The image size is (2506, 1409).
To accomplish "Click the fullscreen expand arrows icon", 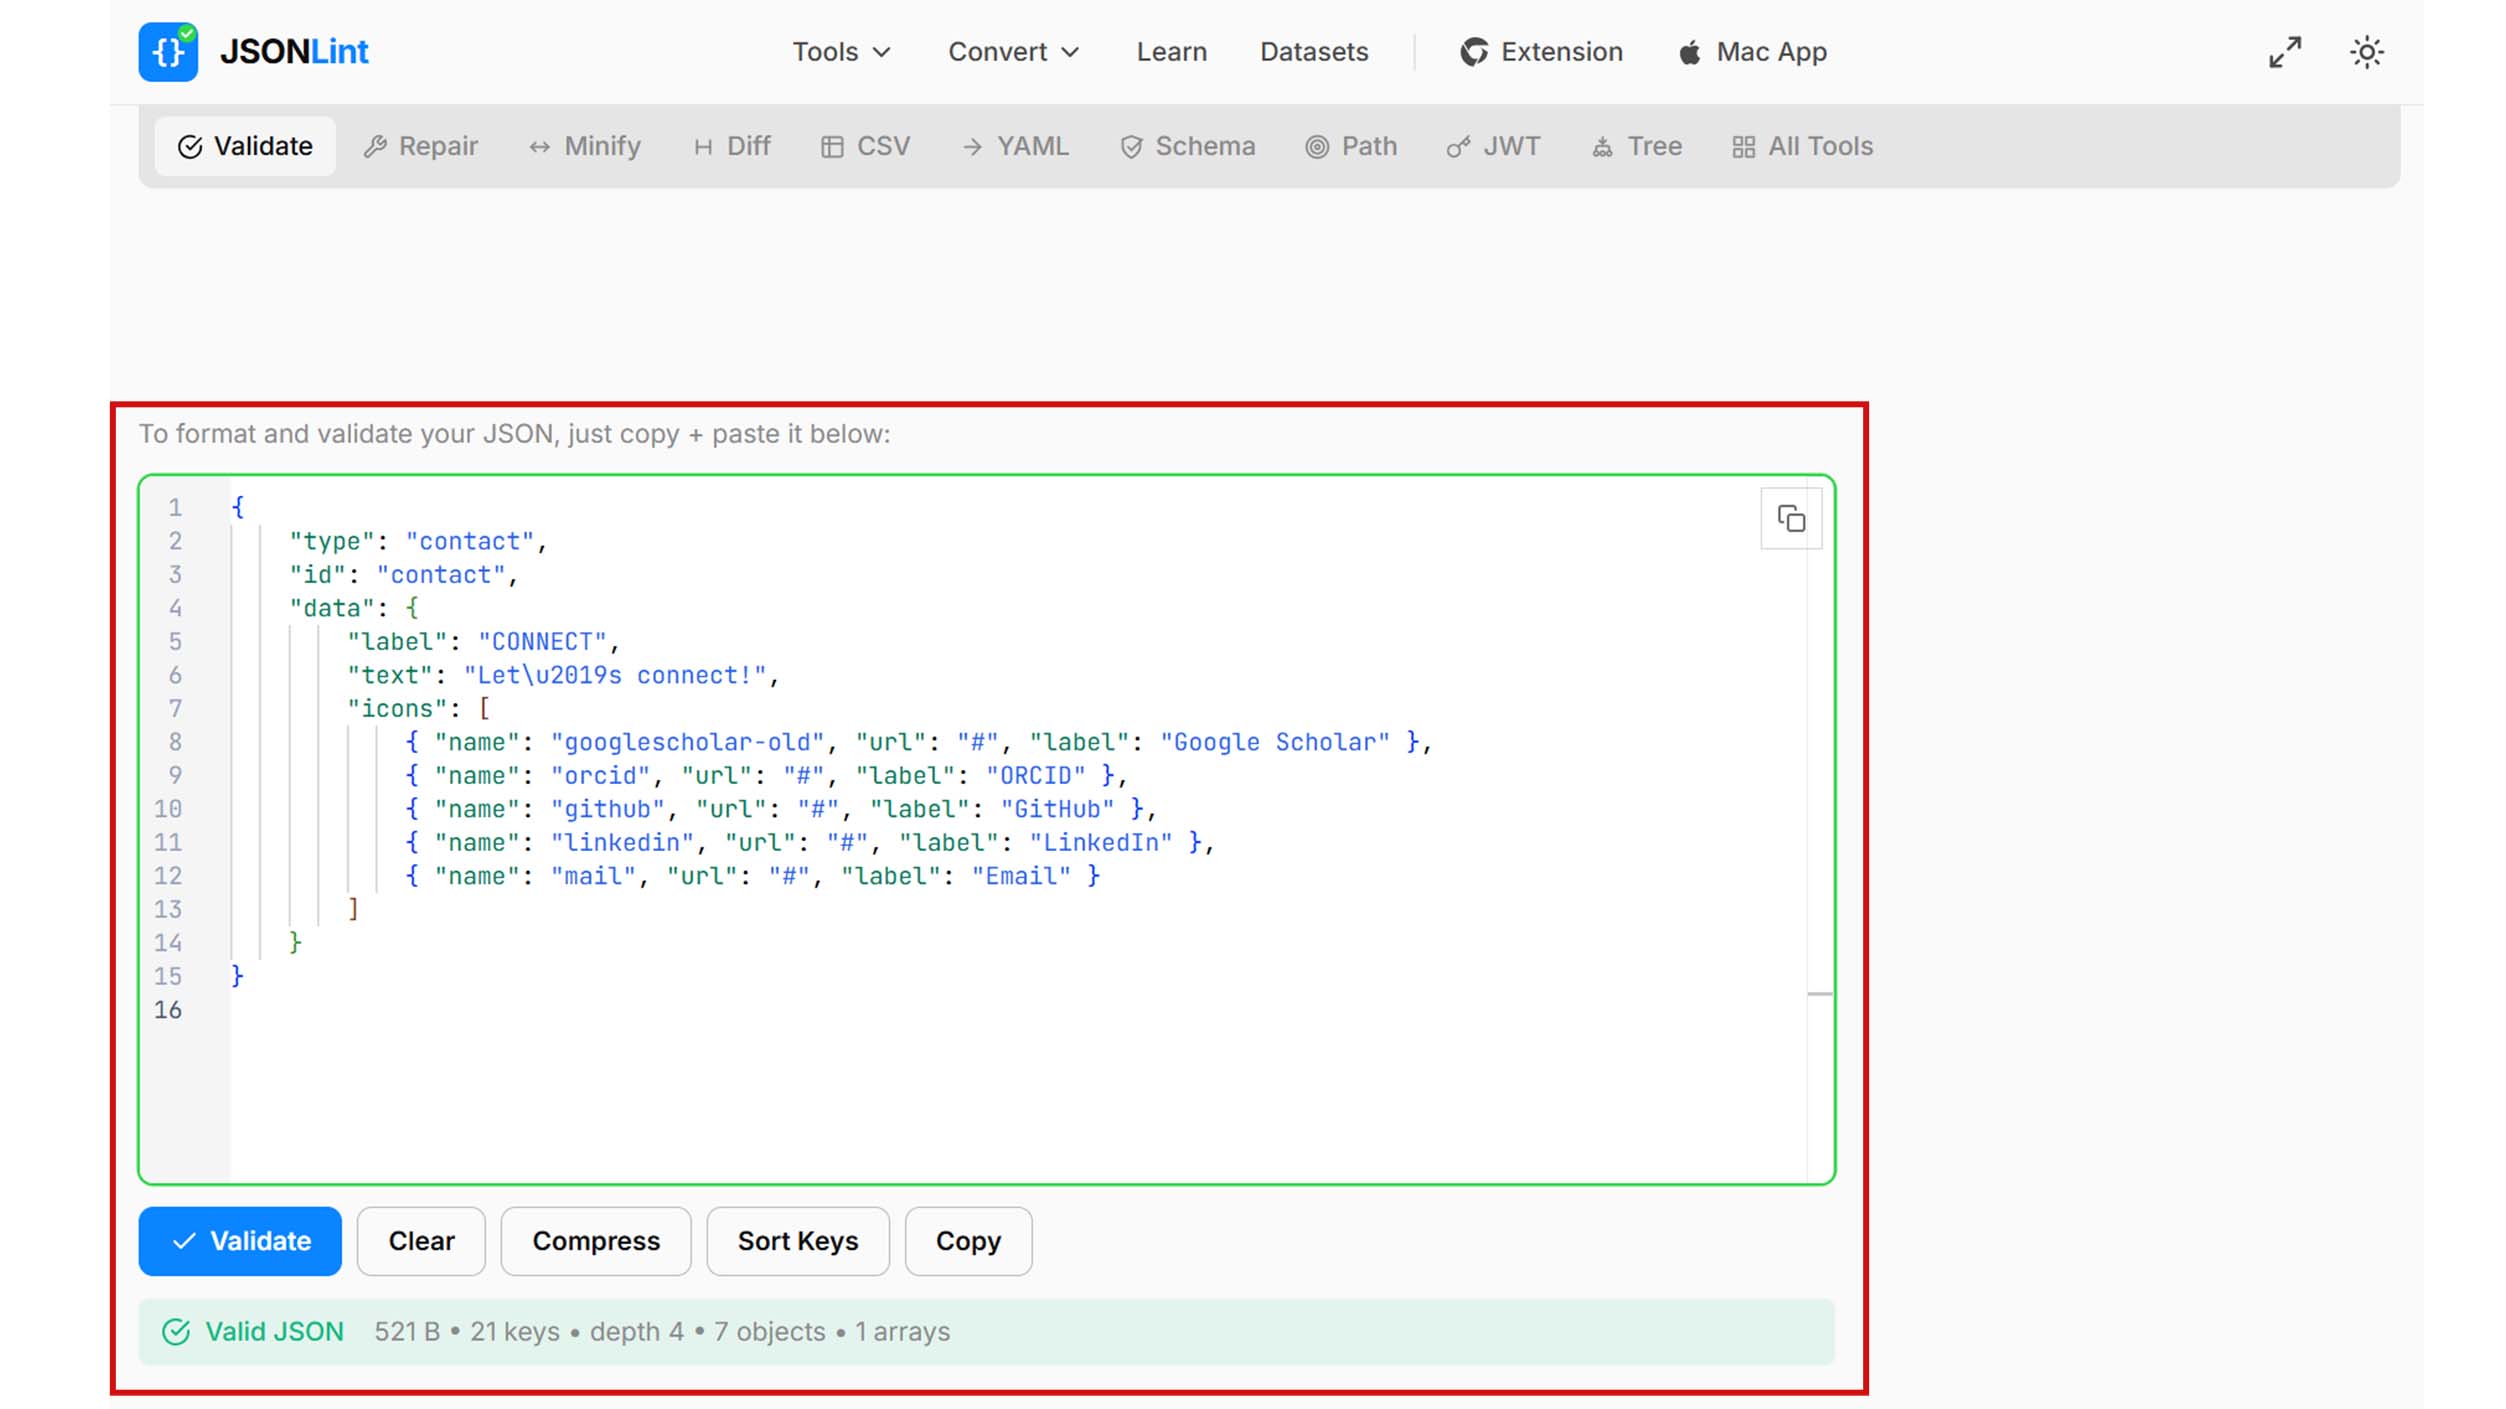I will (2284, 52).
